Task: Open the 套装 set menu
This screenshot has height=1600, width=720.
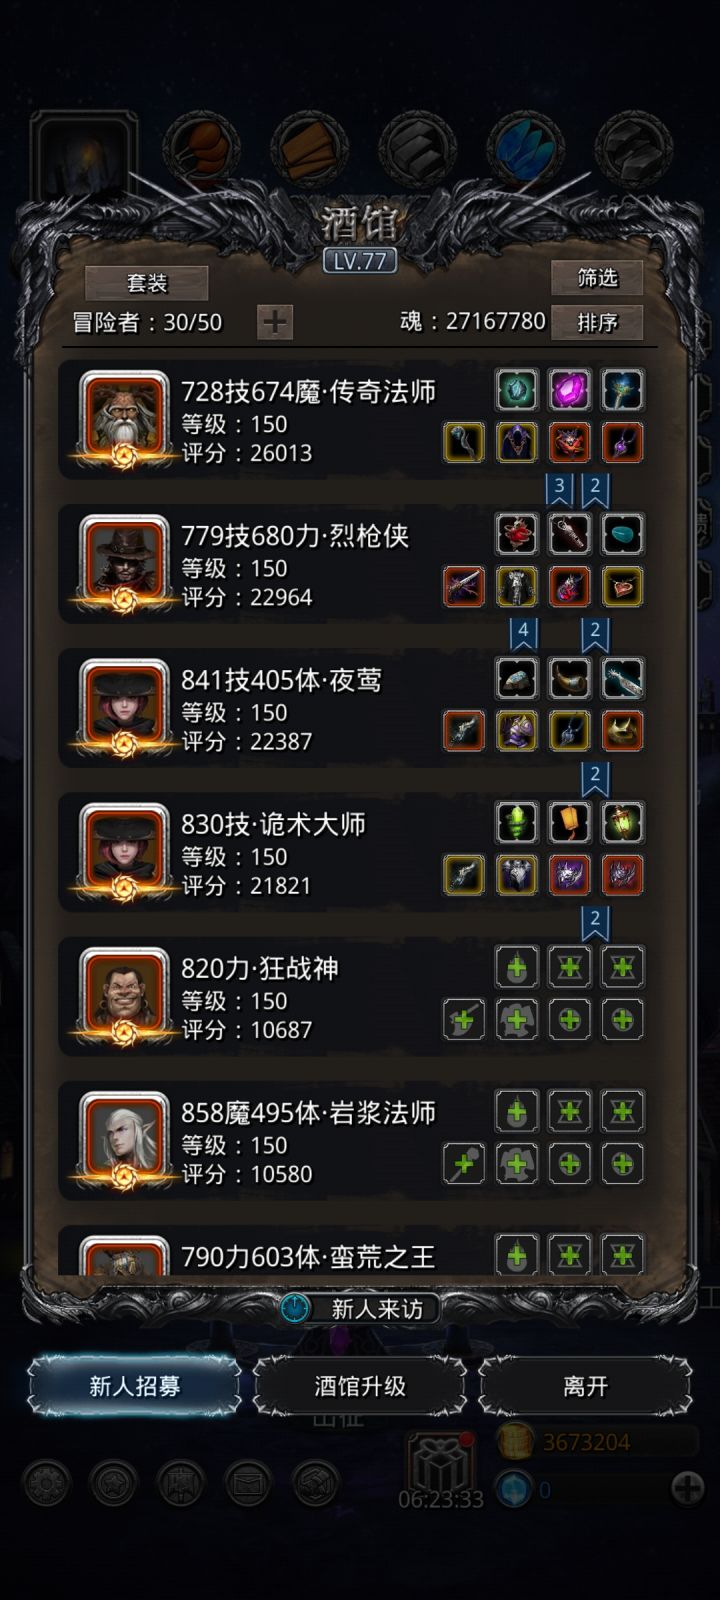Action: point(147,283)
